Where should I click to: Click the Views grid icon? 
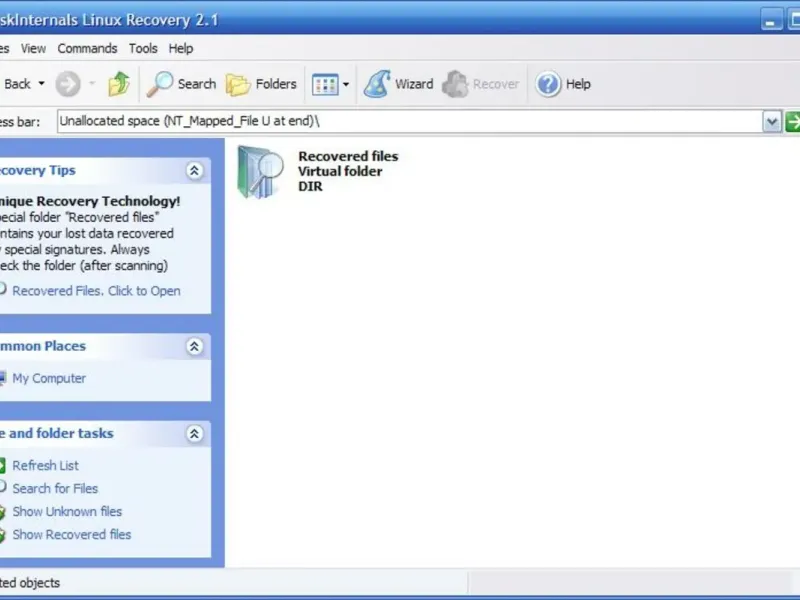point(325,84)
